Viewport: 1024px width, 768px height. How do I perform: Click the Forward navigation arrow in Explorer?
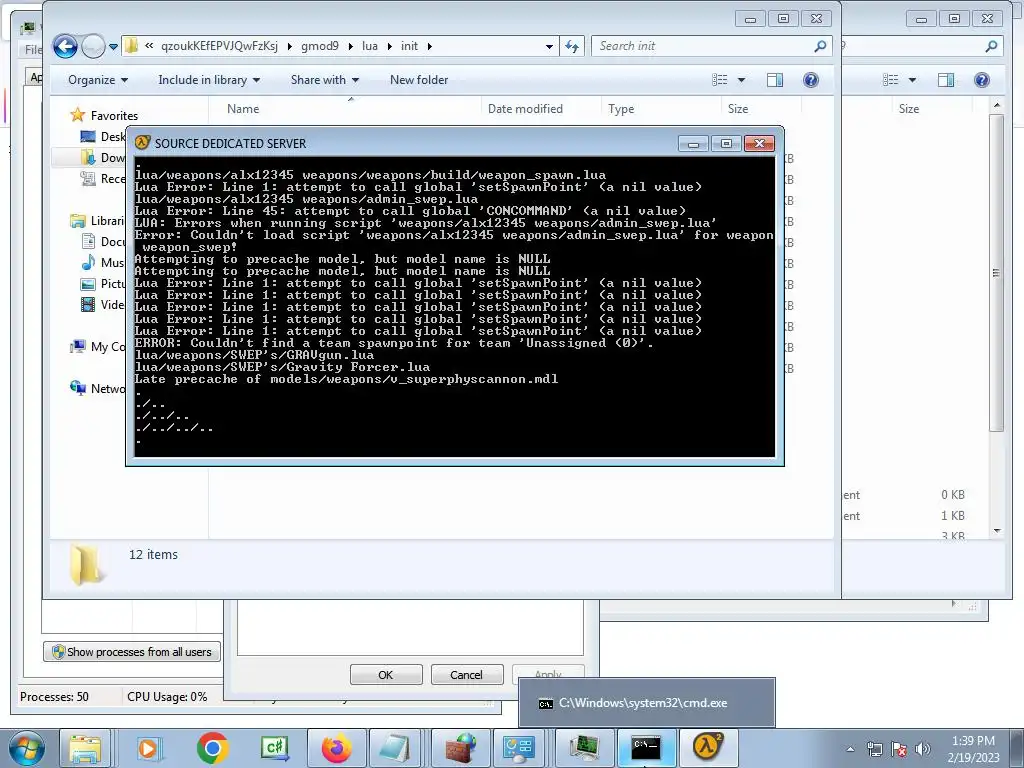coord(93,46)
